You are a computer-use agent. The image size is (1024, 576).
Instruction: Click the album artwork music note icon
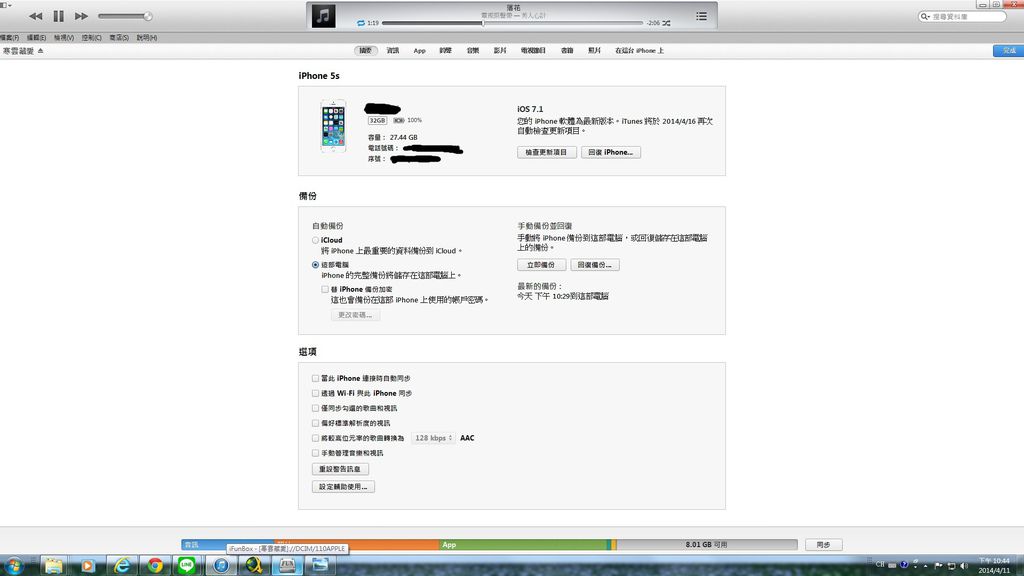click(323, 16)
